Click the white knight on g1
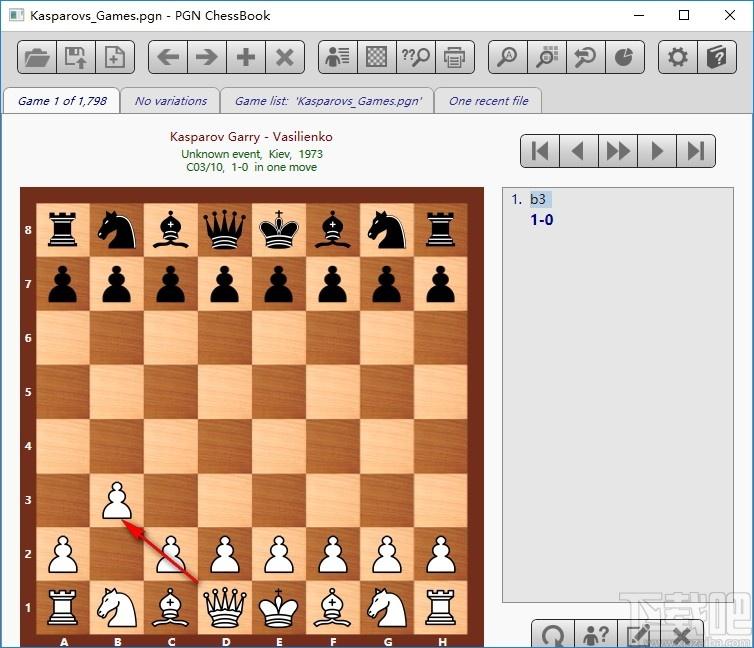754x648 pixels. pos(387,608)
